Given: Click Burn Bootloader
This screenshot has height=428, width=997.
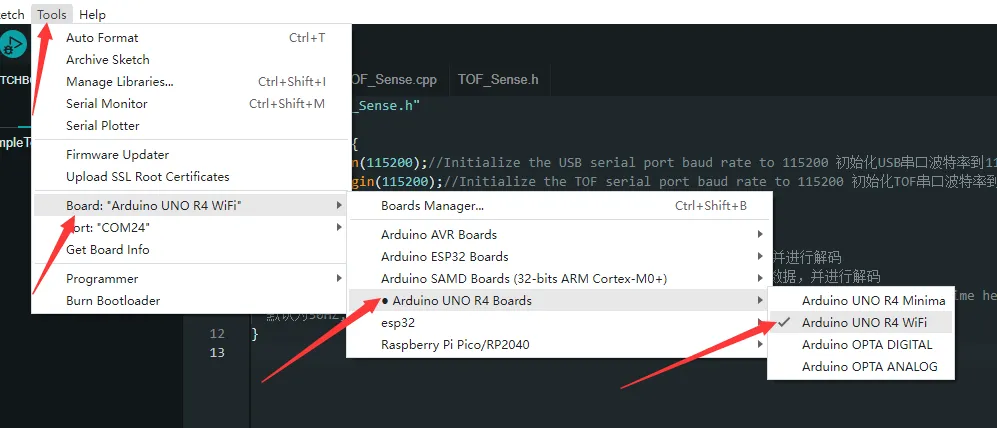Looking at the screenshot, I should tap(112, 301).
